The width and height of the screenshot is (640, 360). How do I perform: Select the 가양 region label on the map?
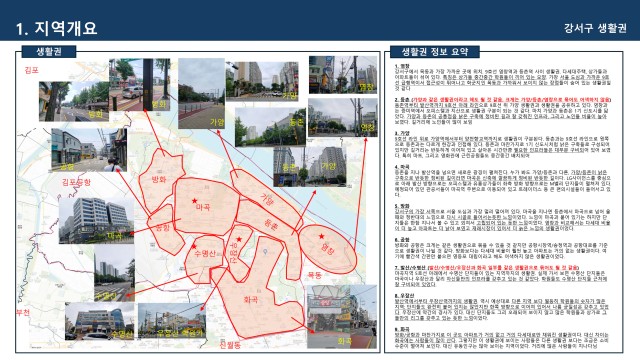(x=267, y=199)
